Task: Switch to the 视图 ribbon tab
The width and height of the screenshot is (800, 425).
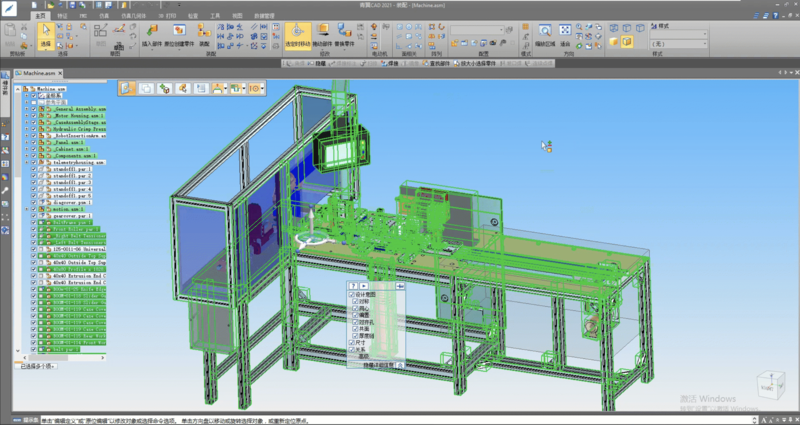Action: pyautogui.click(x=238, y=16)
